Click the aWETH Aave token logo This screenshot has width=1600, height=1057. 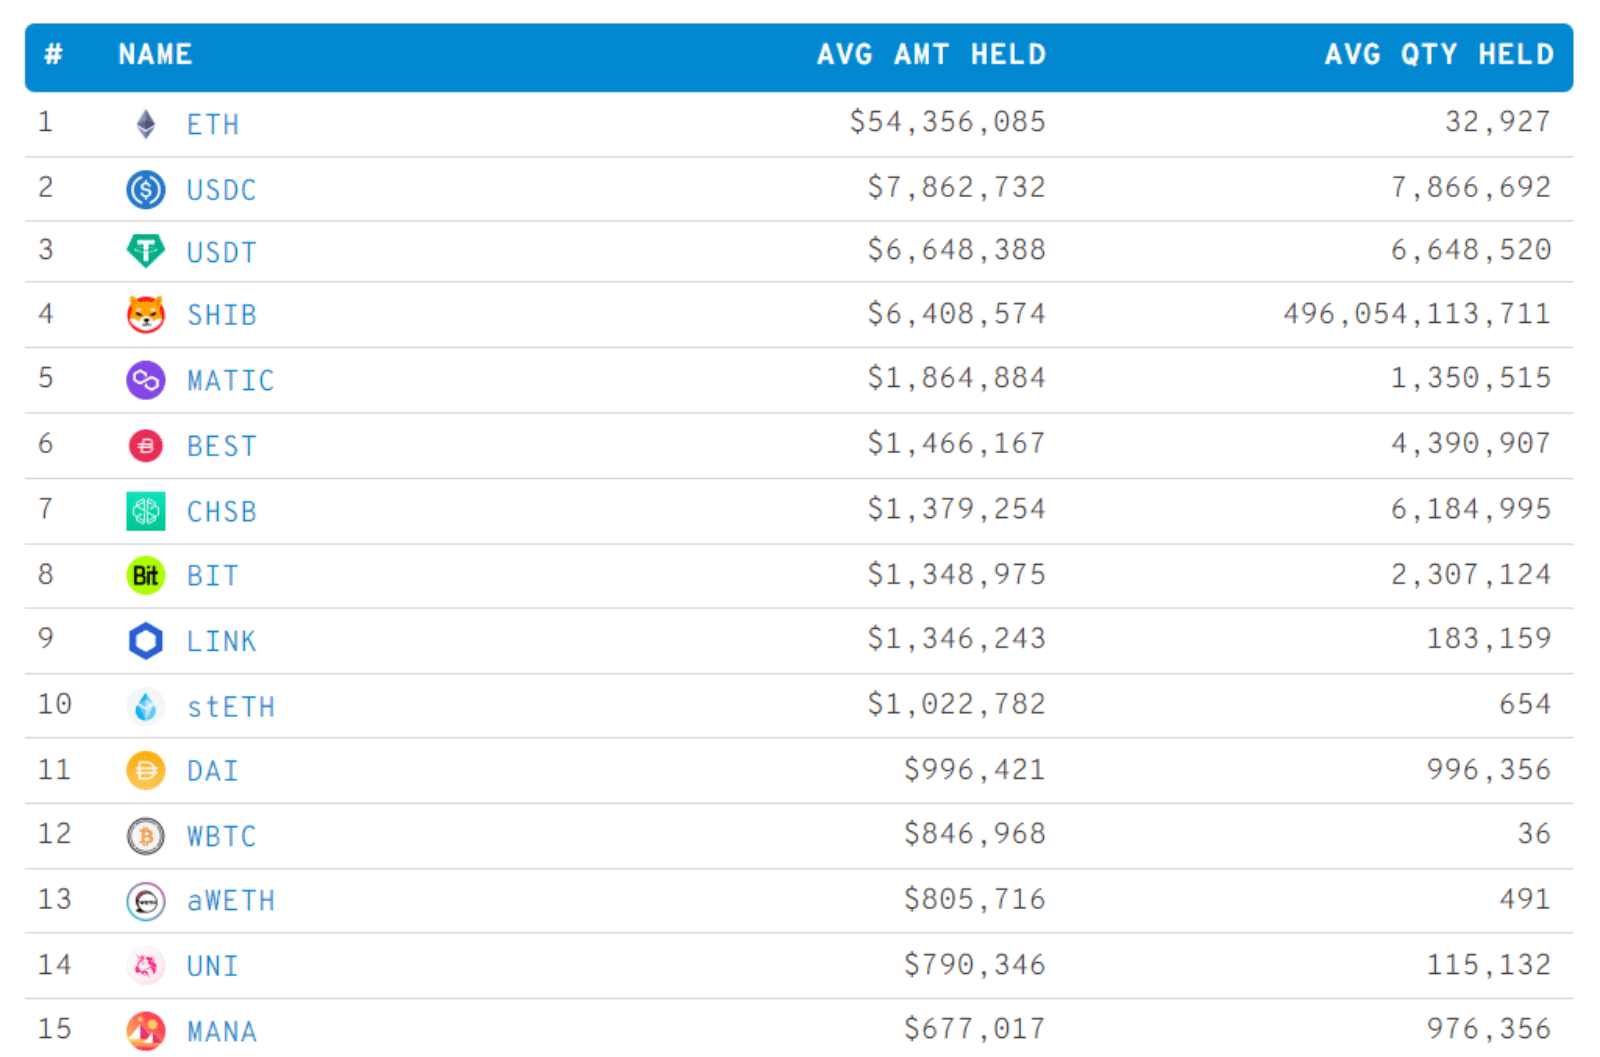click(x=146, y=899)
